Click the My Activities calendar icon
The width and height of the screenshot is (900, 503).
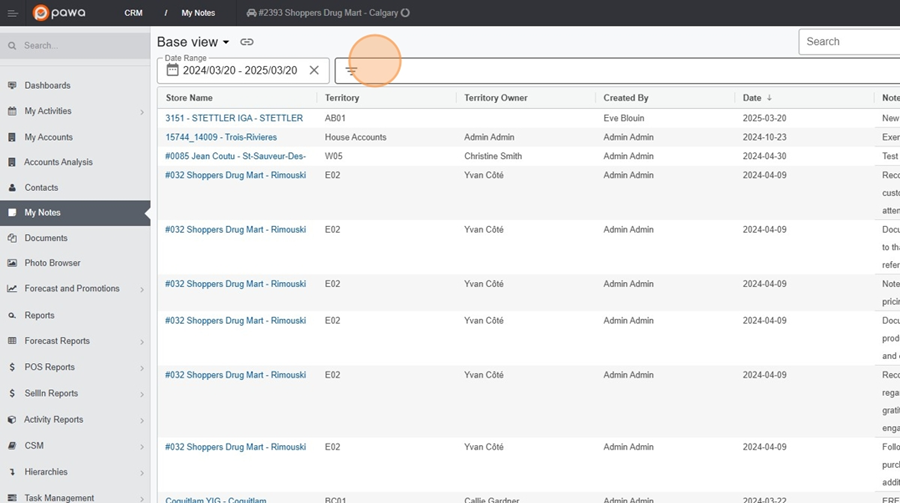12,111
